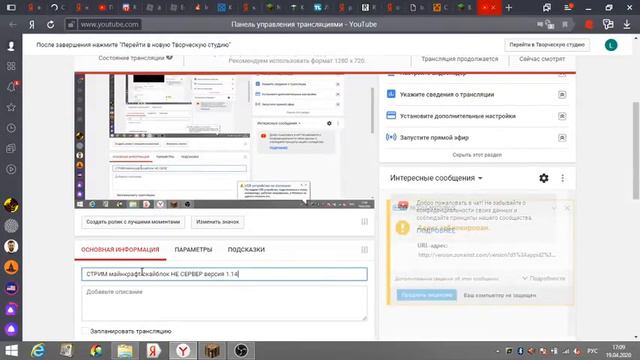Screen dimensions: 640x360
Task: Select the active red browser tab
Action: coord(489,8)
